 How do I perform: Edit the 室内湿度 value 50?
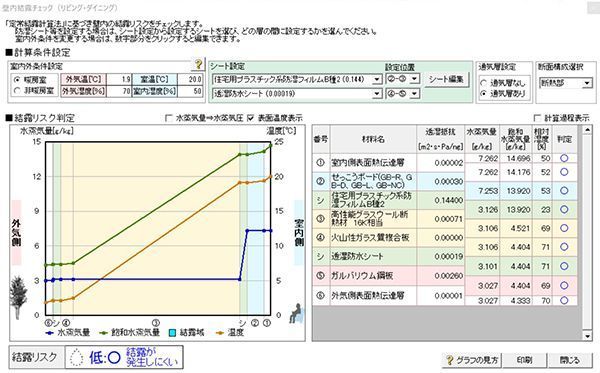click(191, 91)
